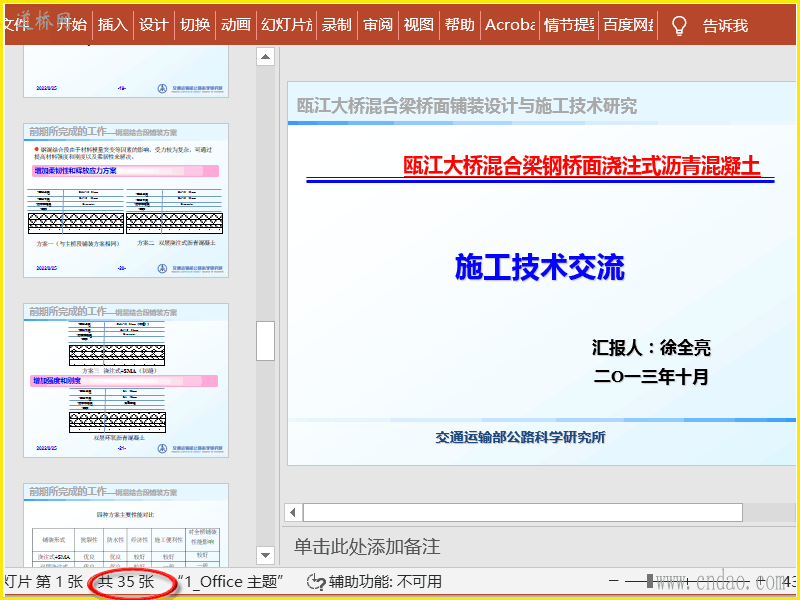Click the notes area 单击此处添加备注
Viewport: 800px width, 600px height.
(367, 546)
